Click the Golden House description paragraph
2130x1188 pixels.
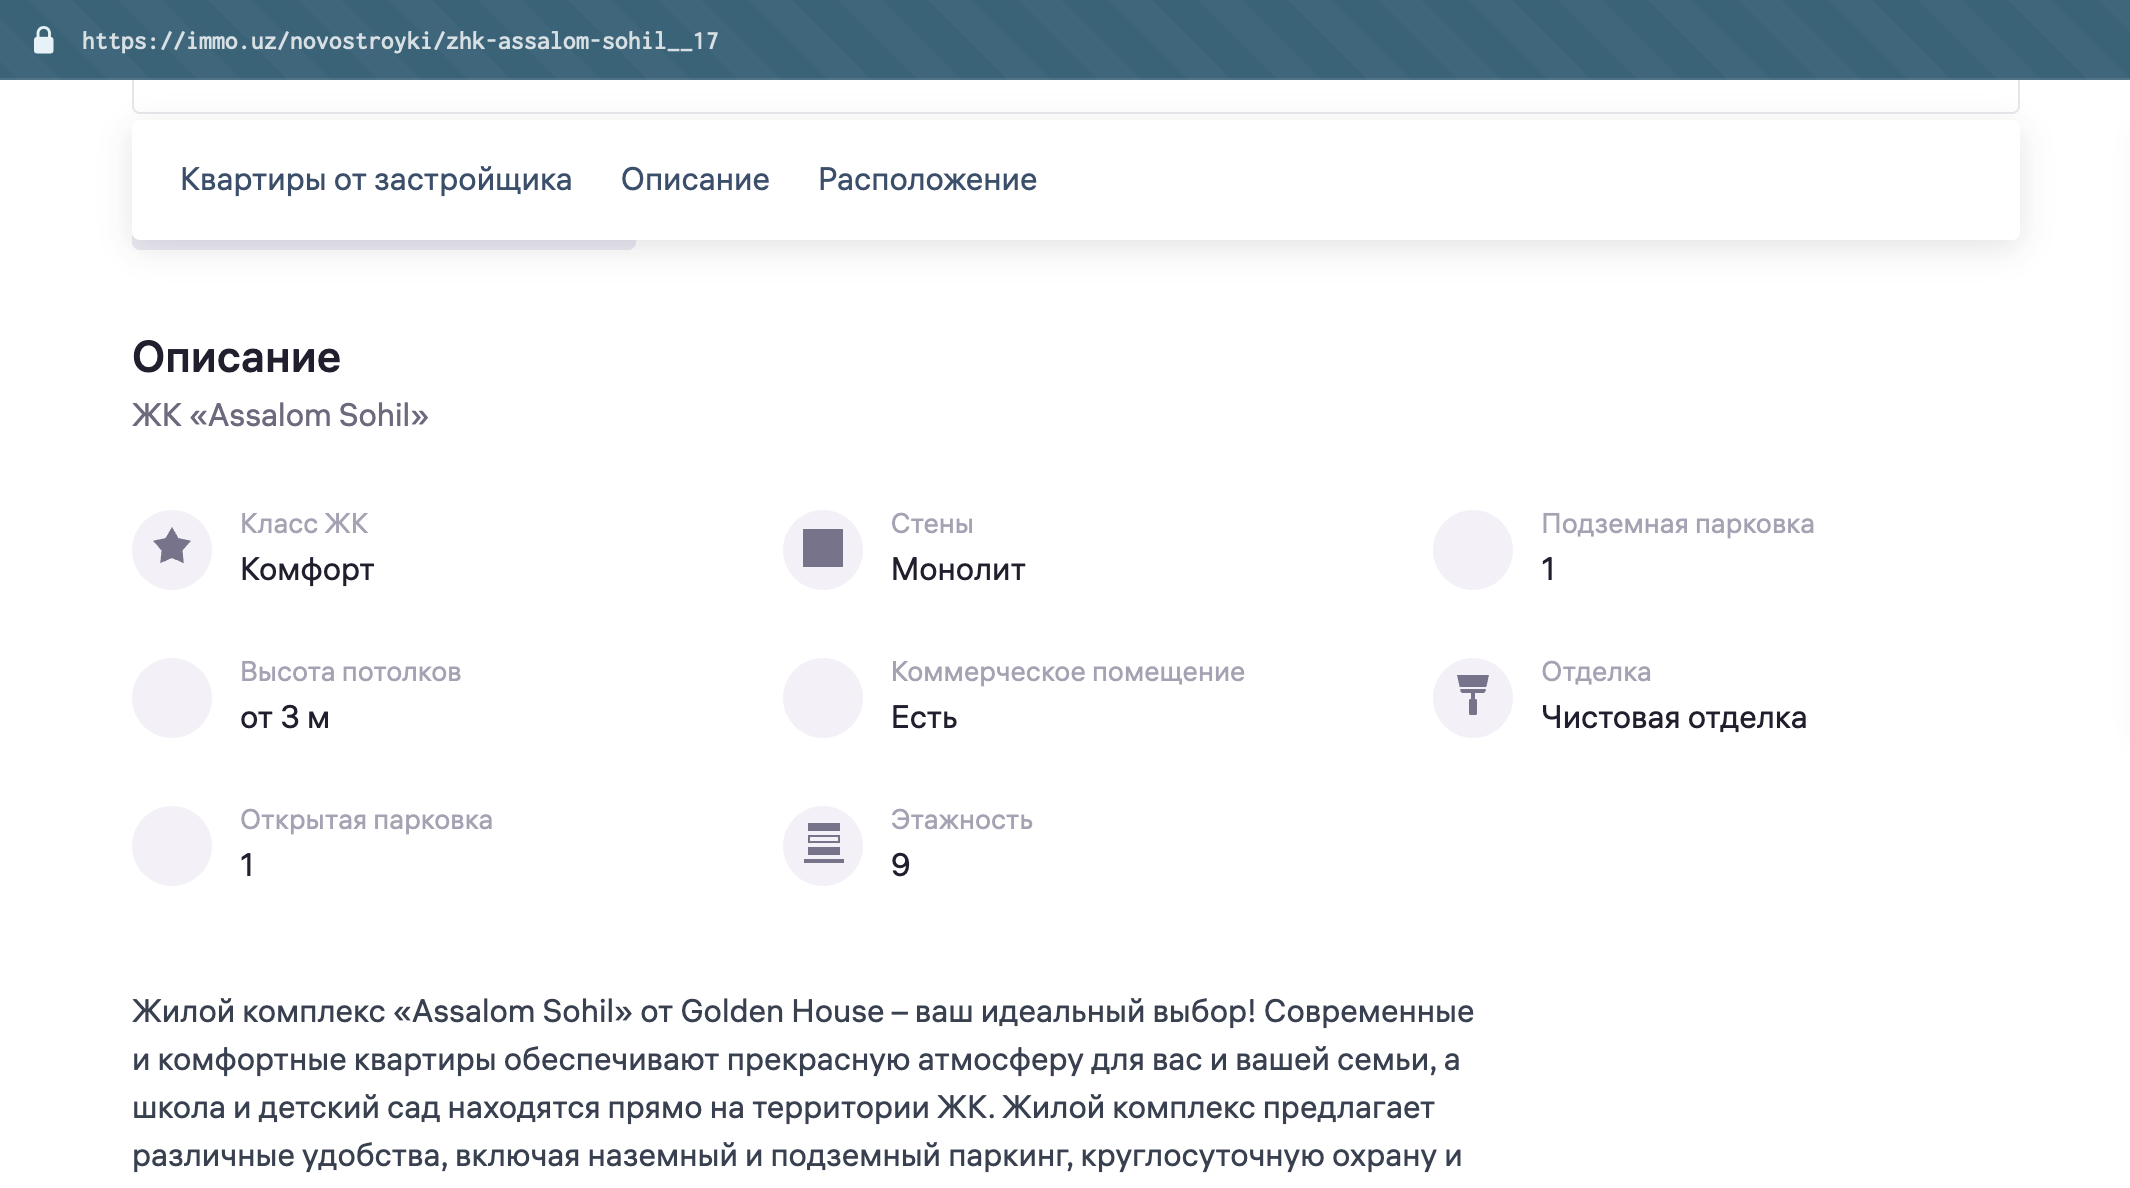802,1083
